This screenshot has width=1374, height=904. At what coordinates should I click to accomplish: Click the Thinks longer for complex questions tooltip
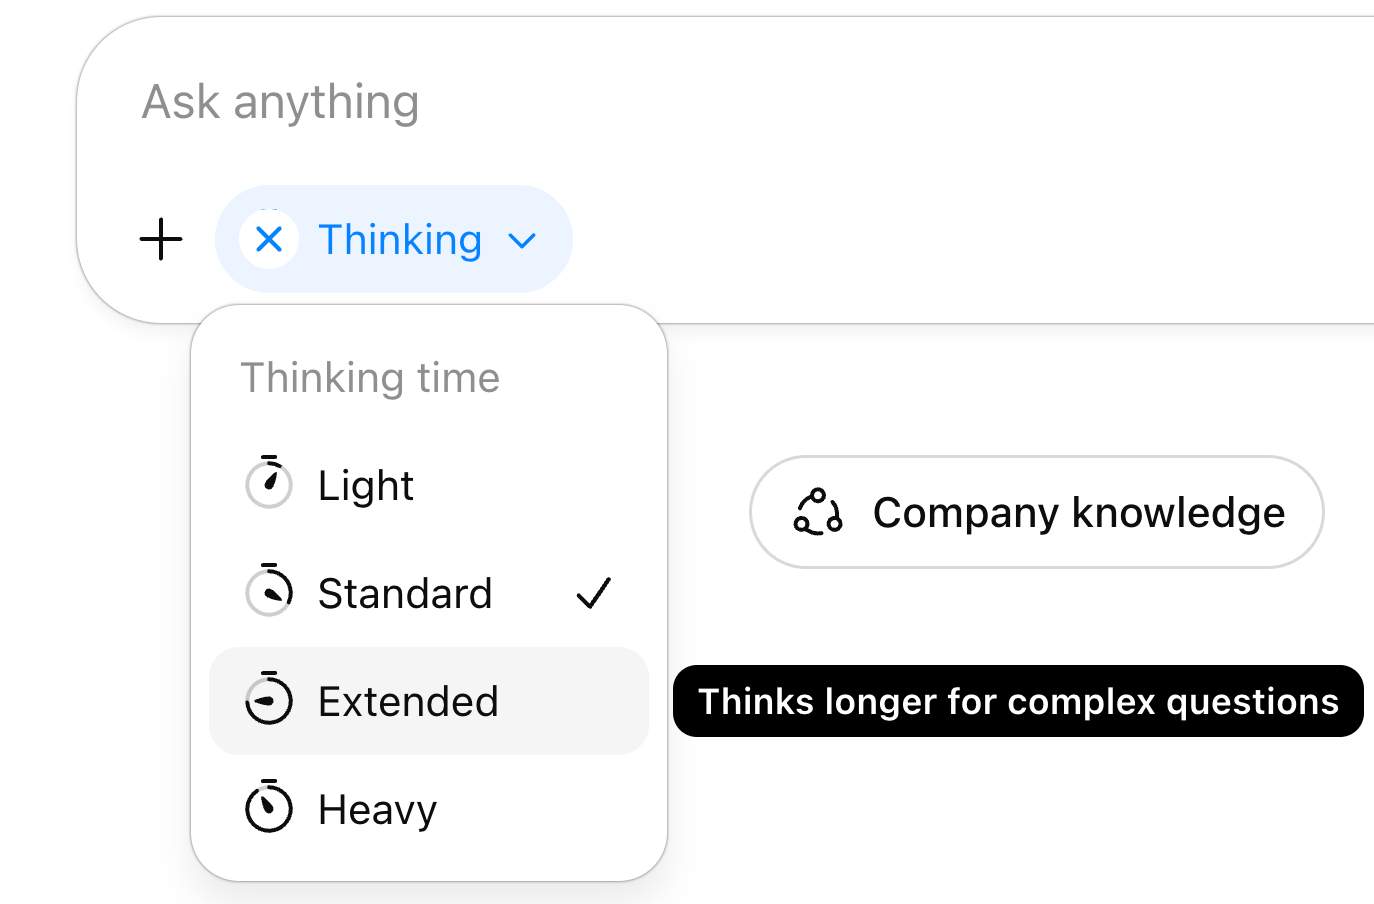click(x=1018, y=702)
